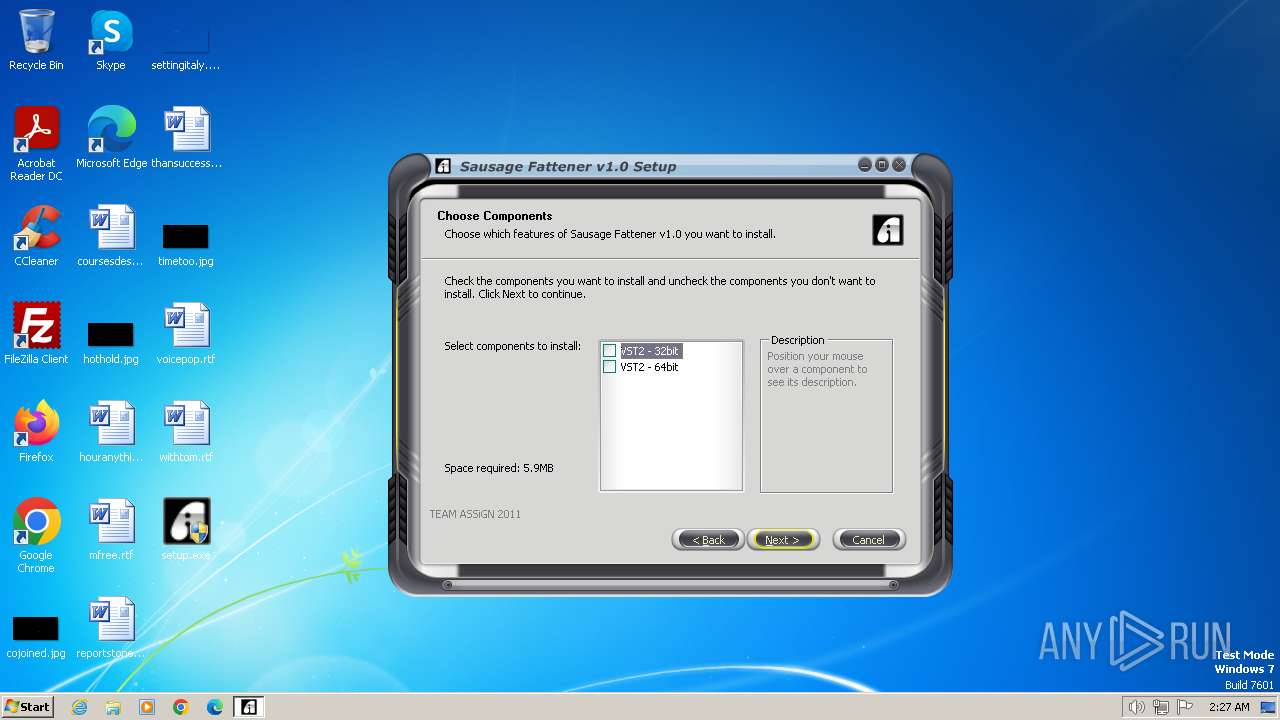Select voicepop.rtf desktop file
The height and width of the screenshot is (720, 1280).
point(186,334)
